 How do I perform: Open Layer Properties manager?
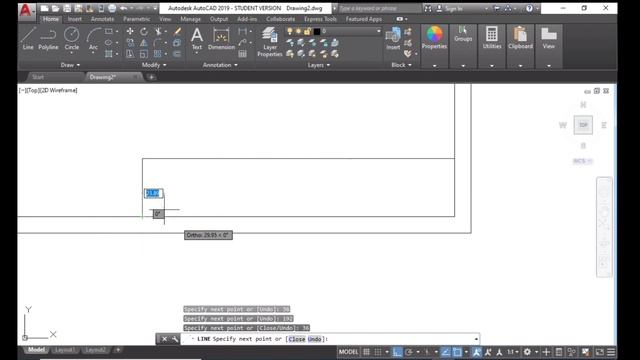click(x=270, y=41)
